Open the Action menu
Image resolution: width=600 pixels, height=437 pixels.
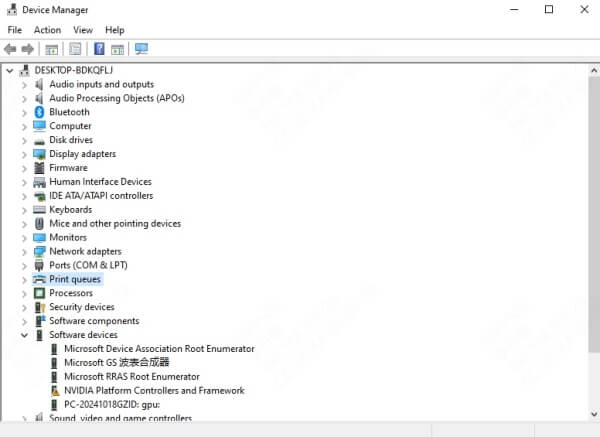coord(47,30)
